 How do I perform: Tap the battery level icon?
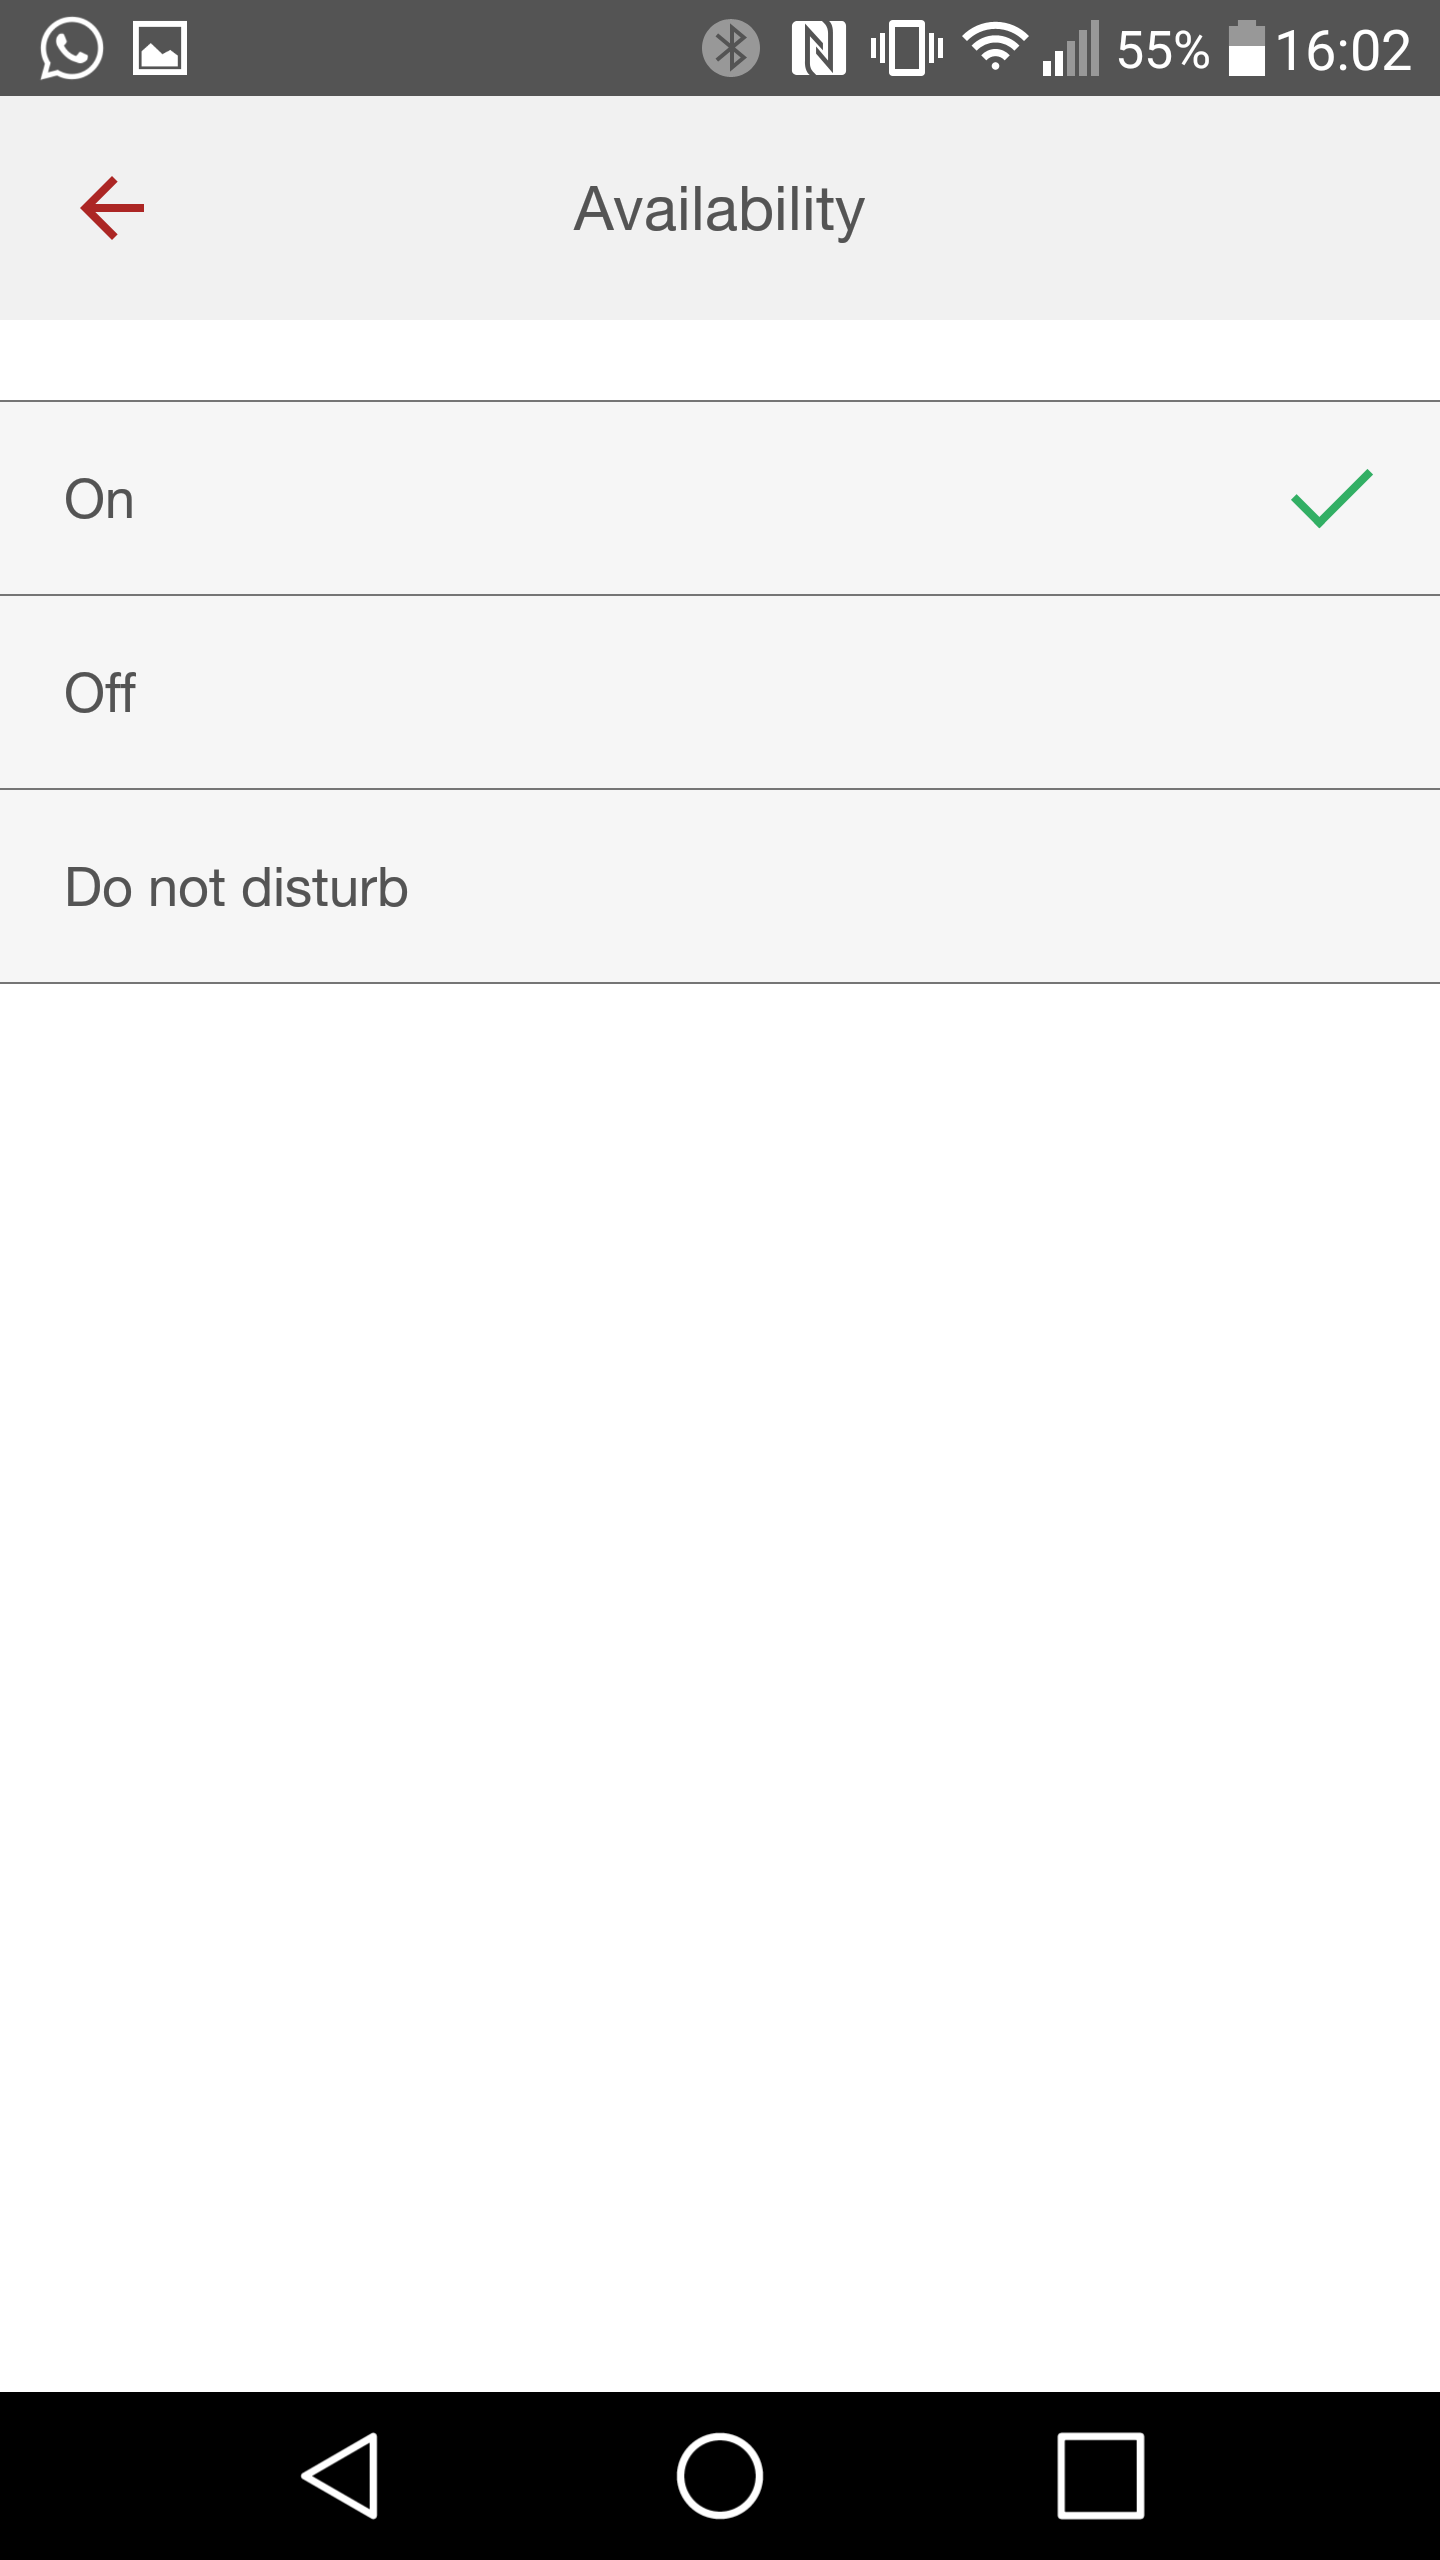click(x=1247, y=49)
